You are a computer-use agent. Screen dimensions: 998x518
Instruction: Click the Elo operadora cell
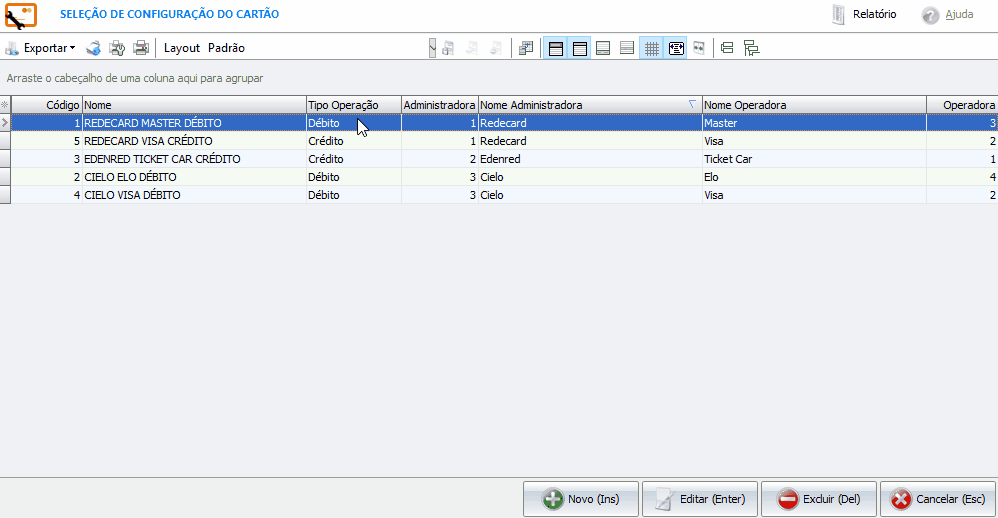tap(814, 177)
